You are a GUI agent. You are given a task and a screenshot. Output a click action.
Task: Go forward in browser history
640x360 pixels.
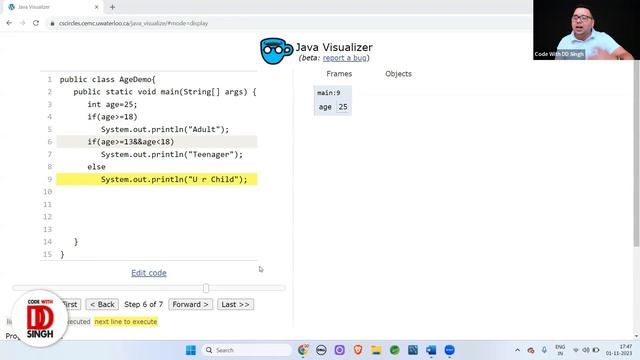22,23
